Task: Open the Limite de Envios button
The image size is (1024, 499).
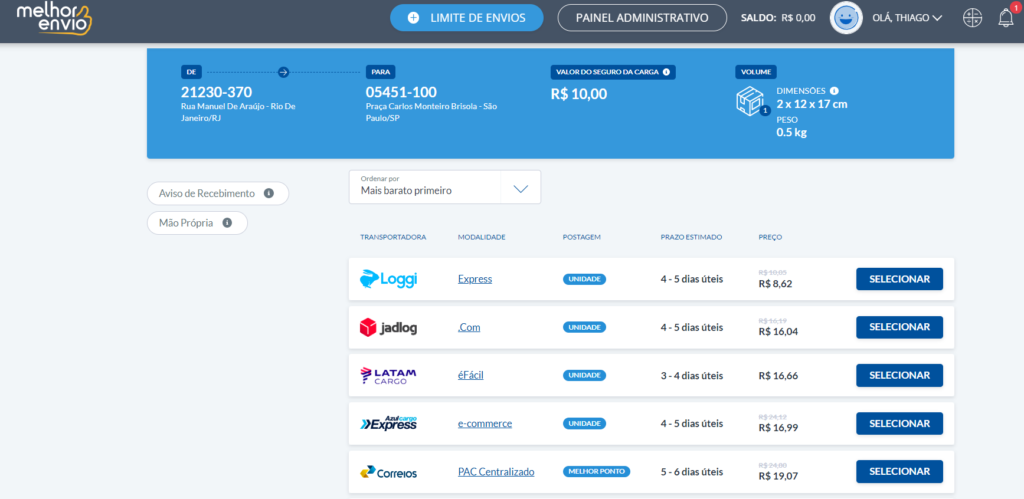Action: [466, 18]
